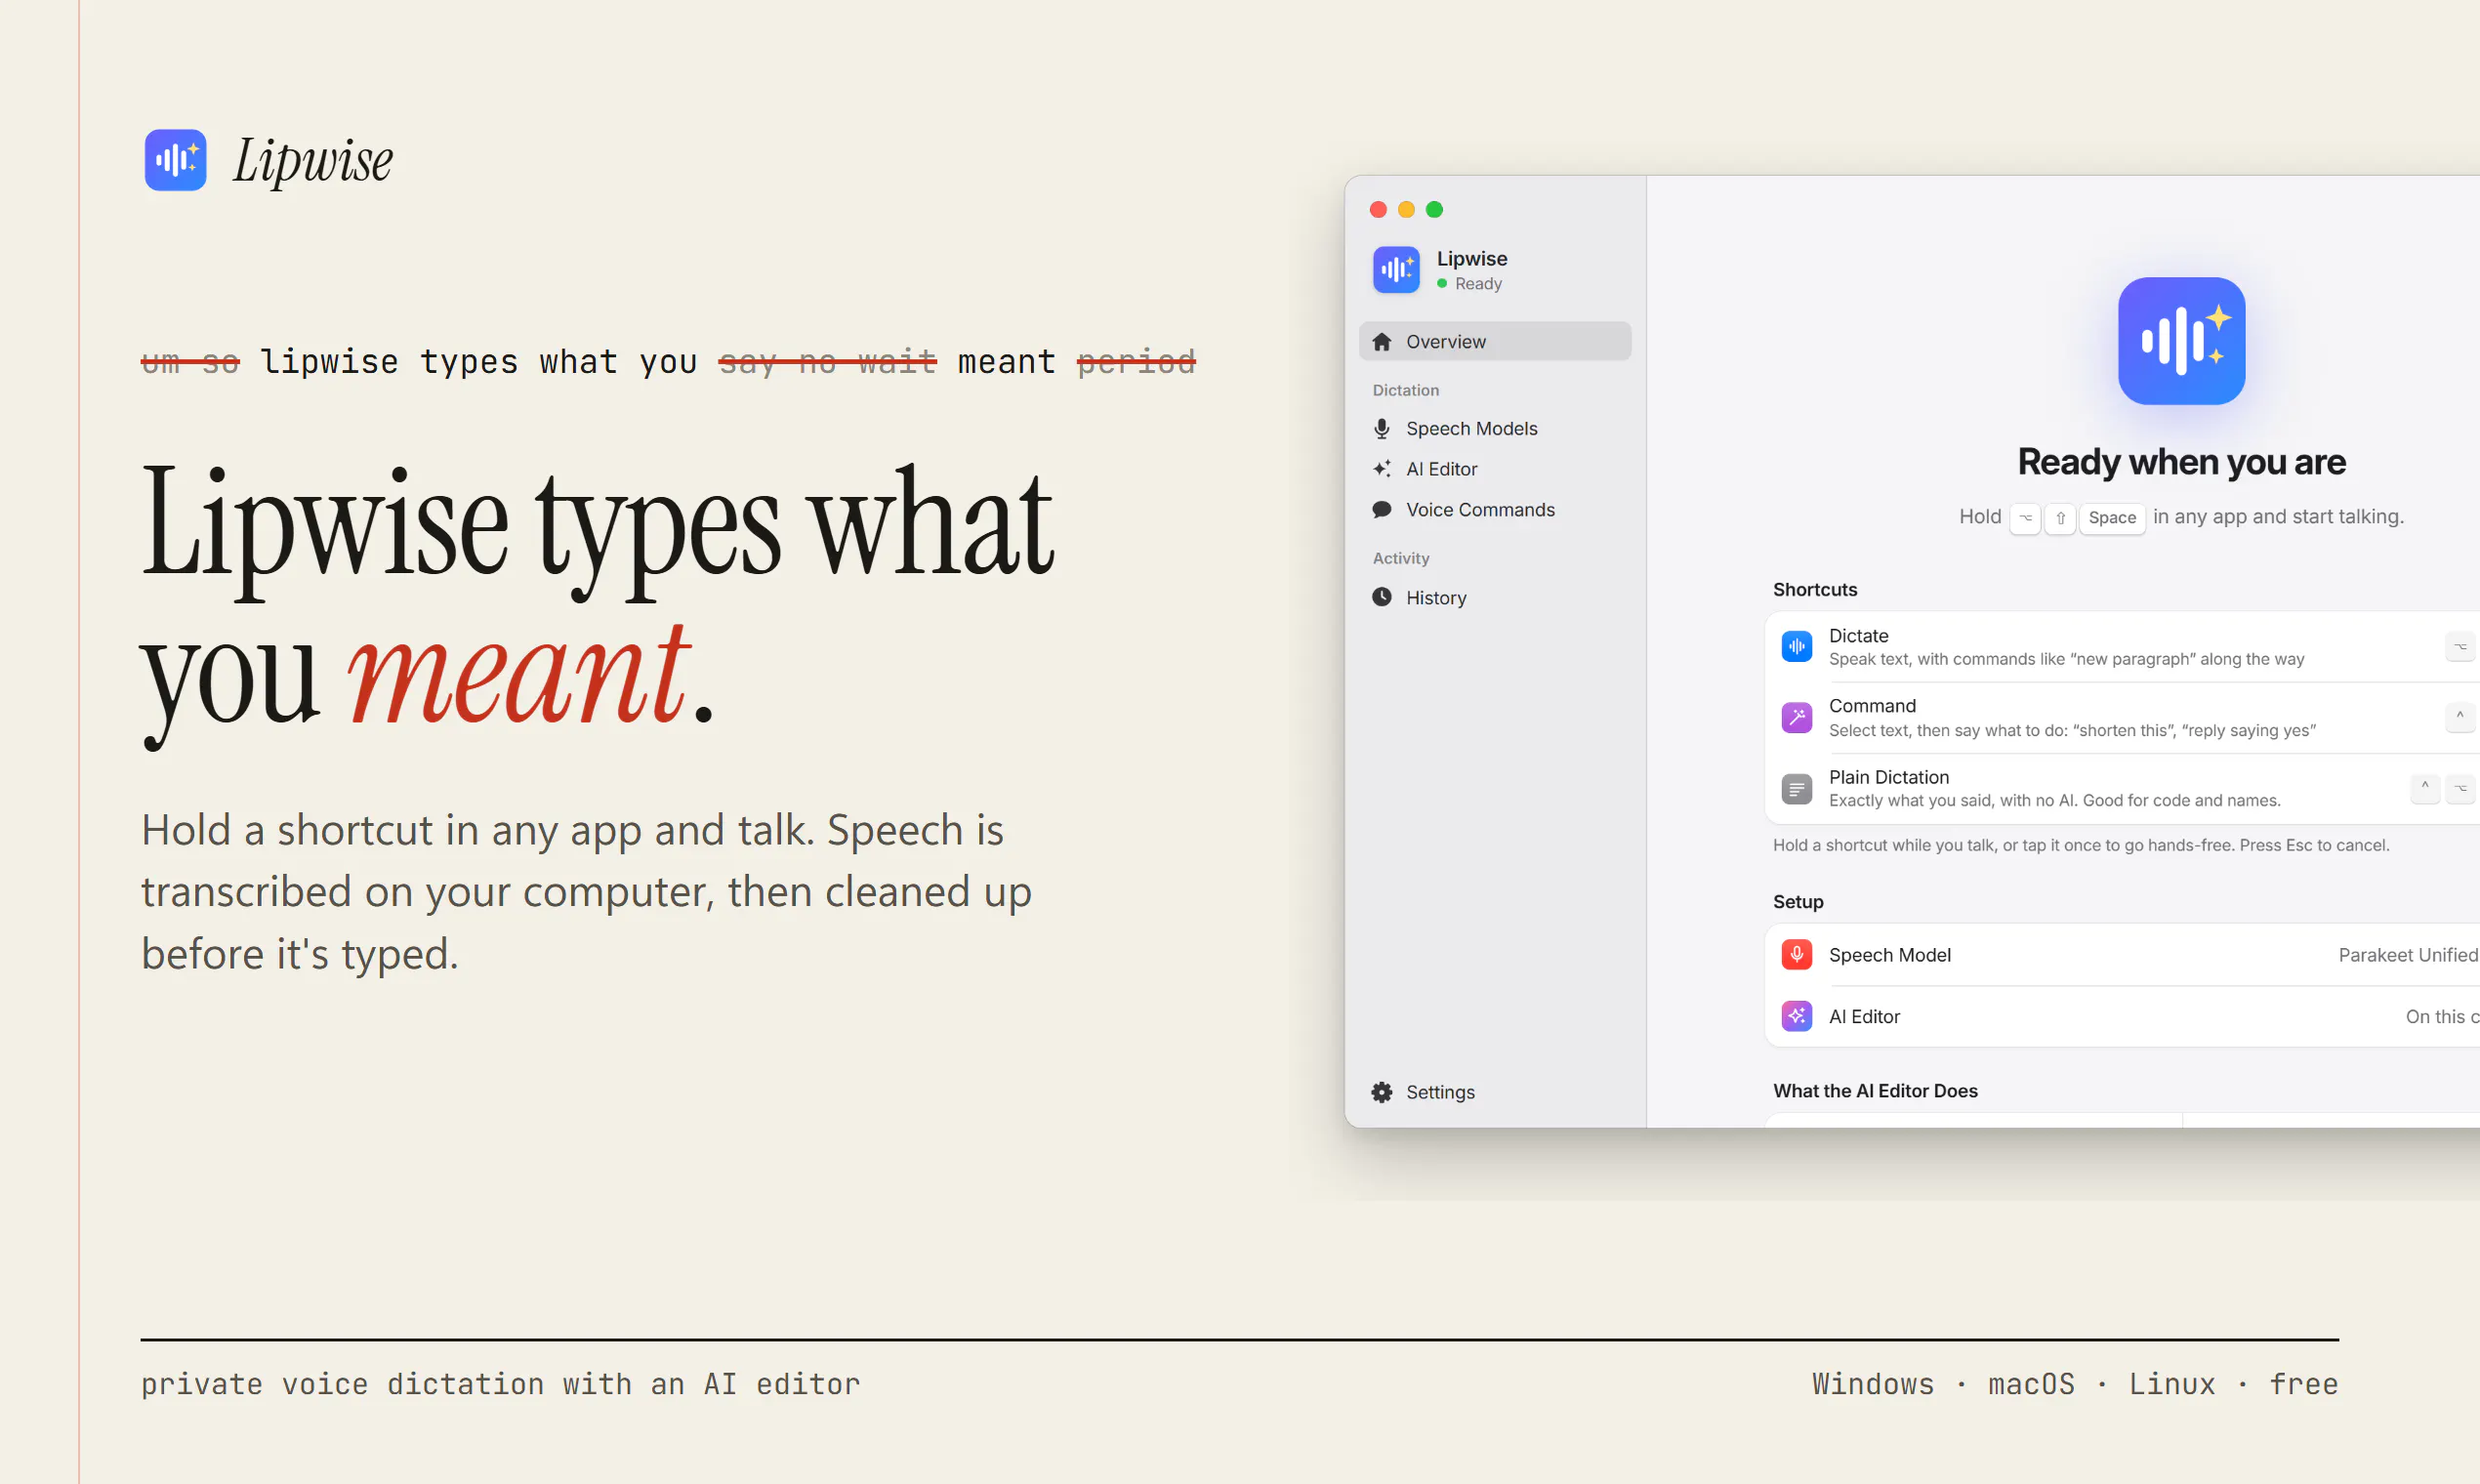Click the Space key cap in the hint
The height and width of the screenshot is (1484, 2480).
tap(2112, 517)
